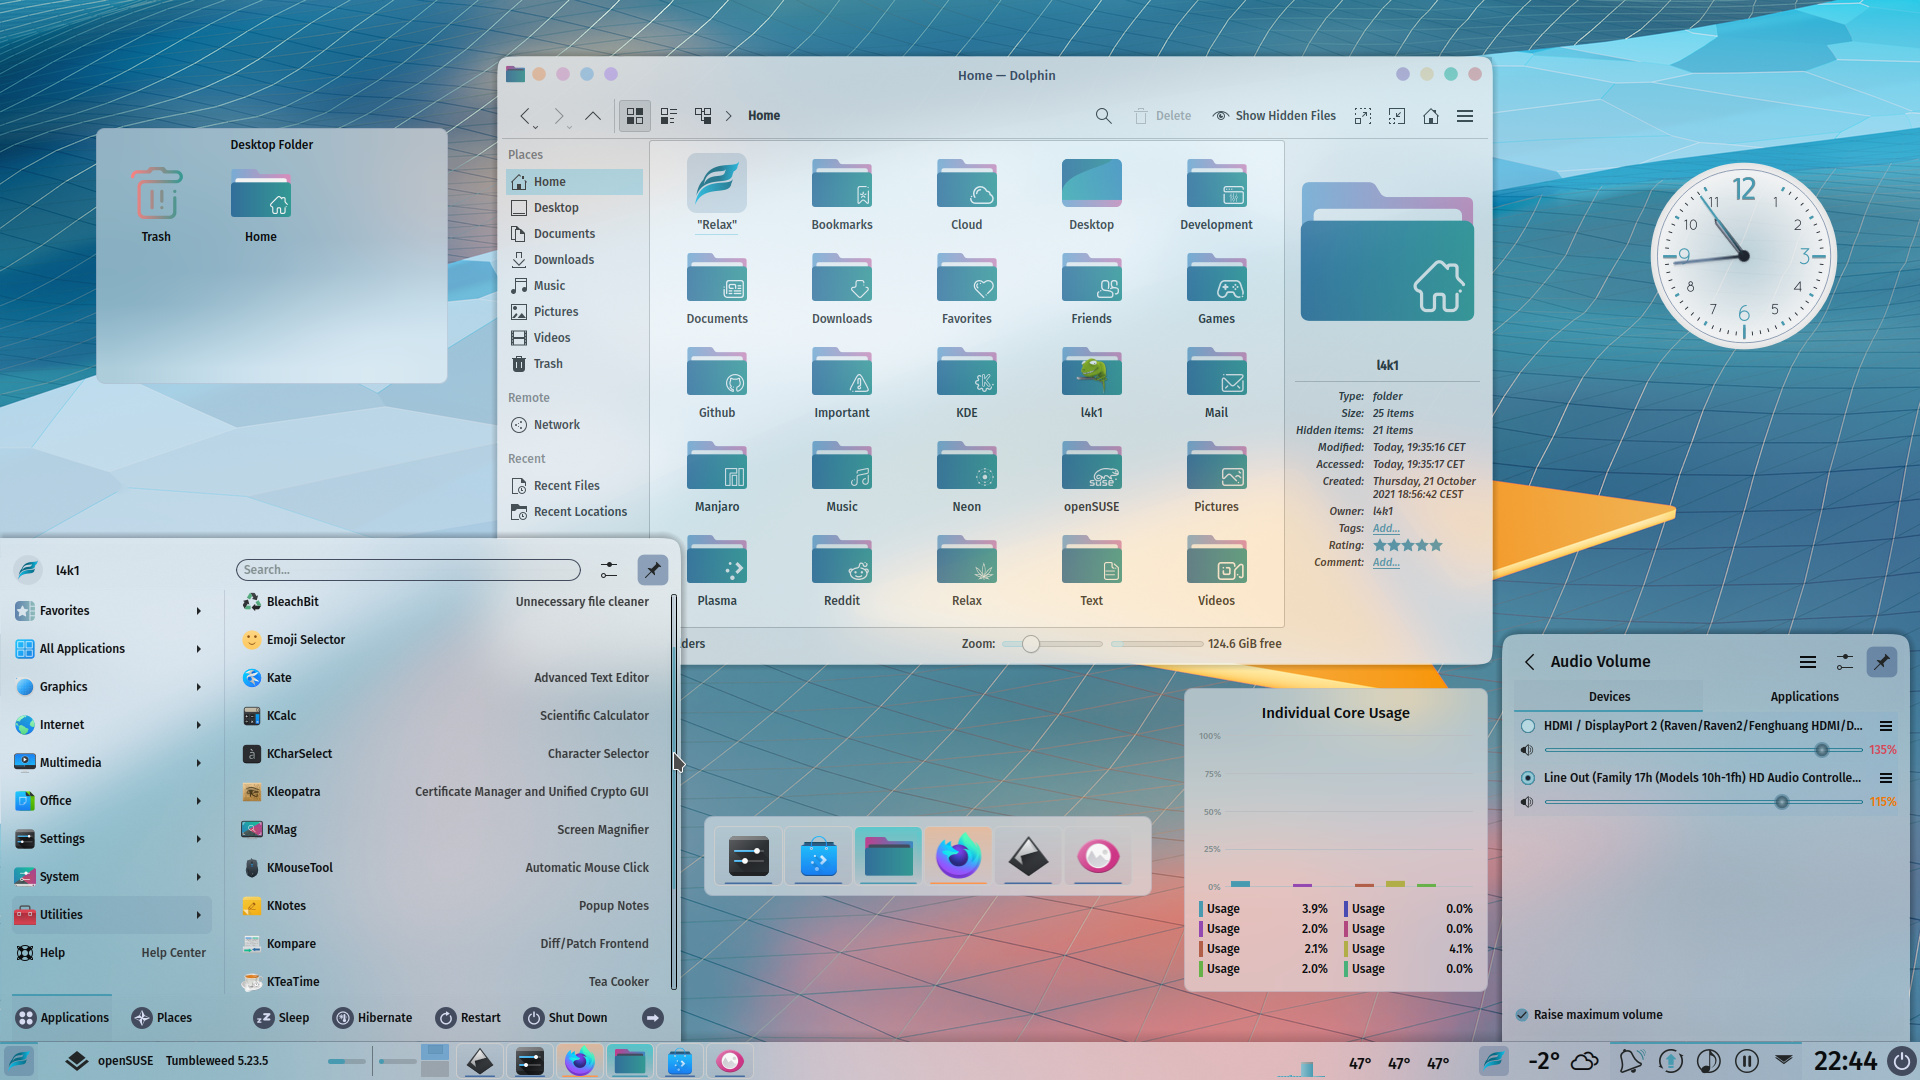Select Recent Files in Dolphin sidebar
This screenshot has width=1920, height=1080.
click(574, 486)
